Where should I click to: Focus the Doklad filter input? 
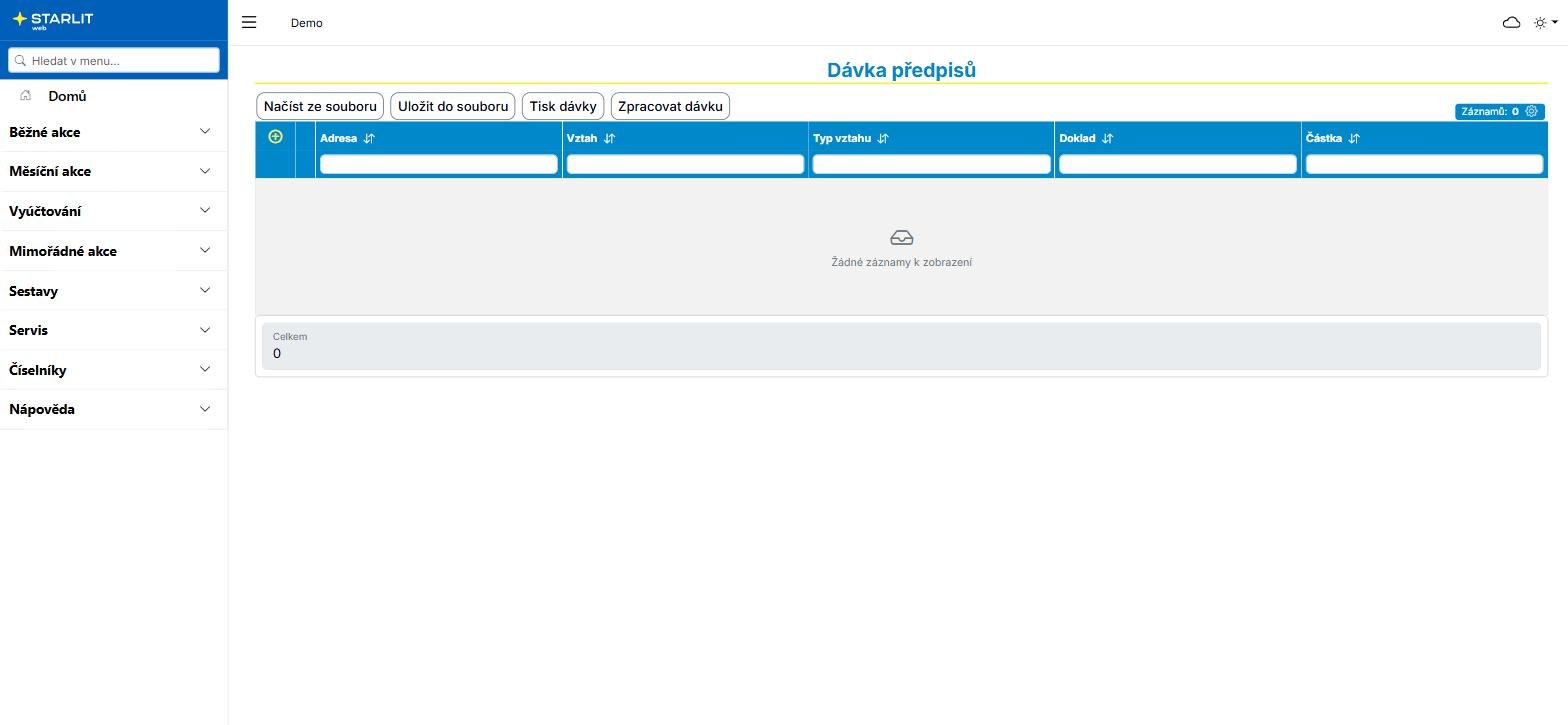[x=1178, y=164]
